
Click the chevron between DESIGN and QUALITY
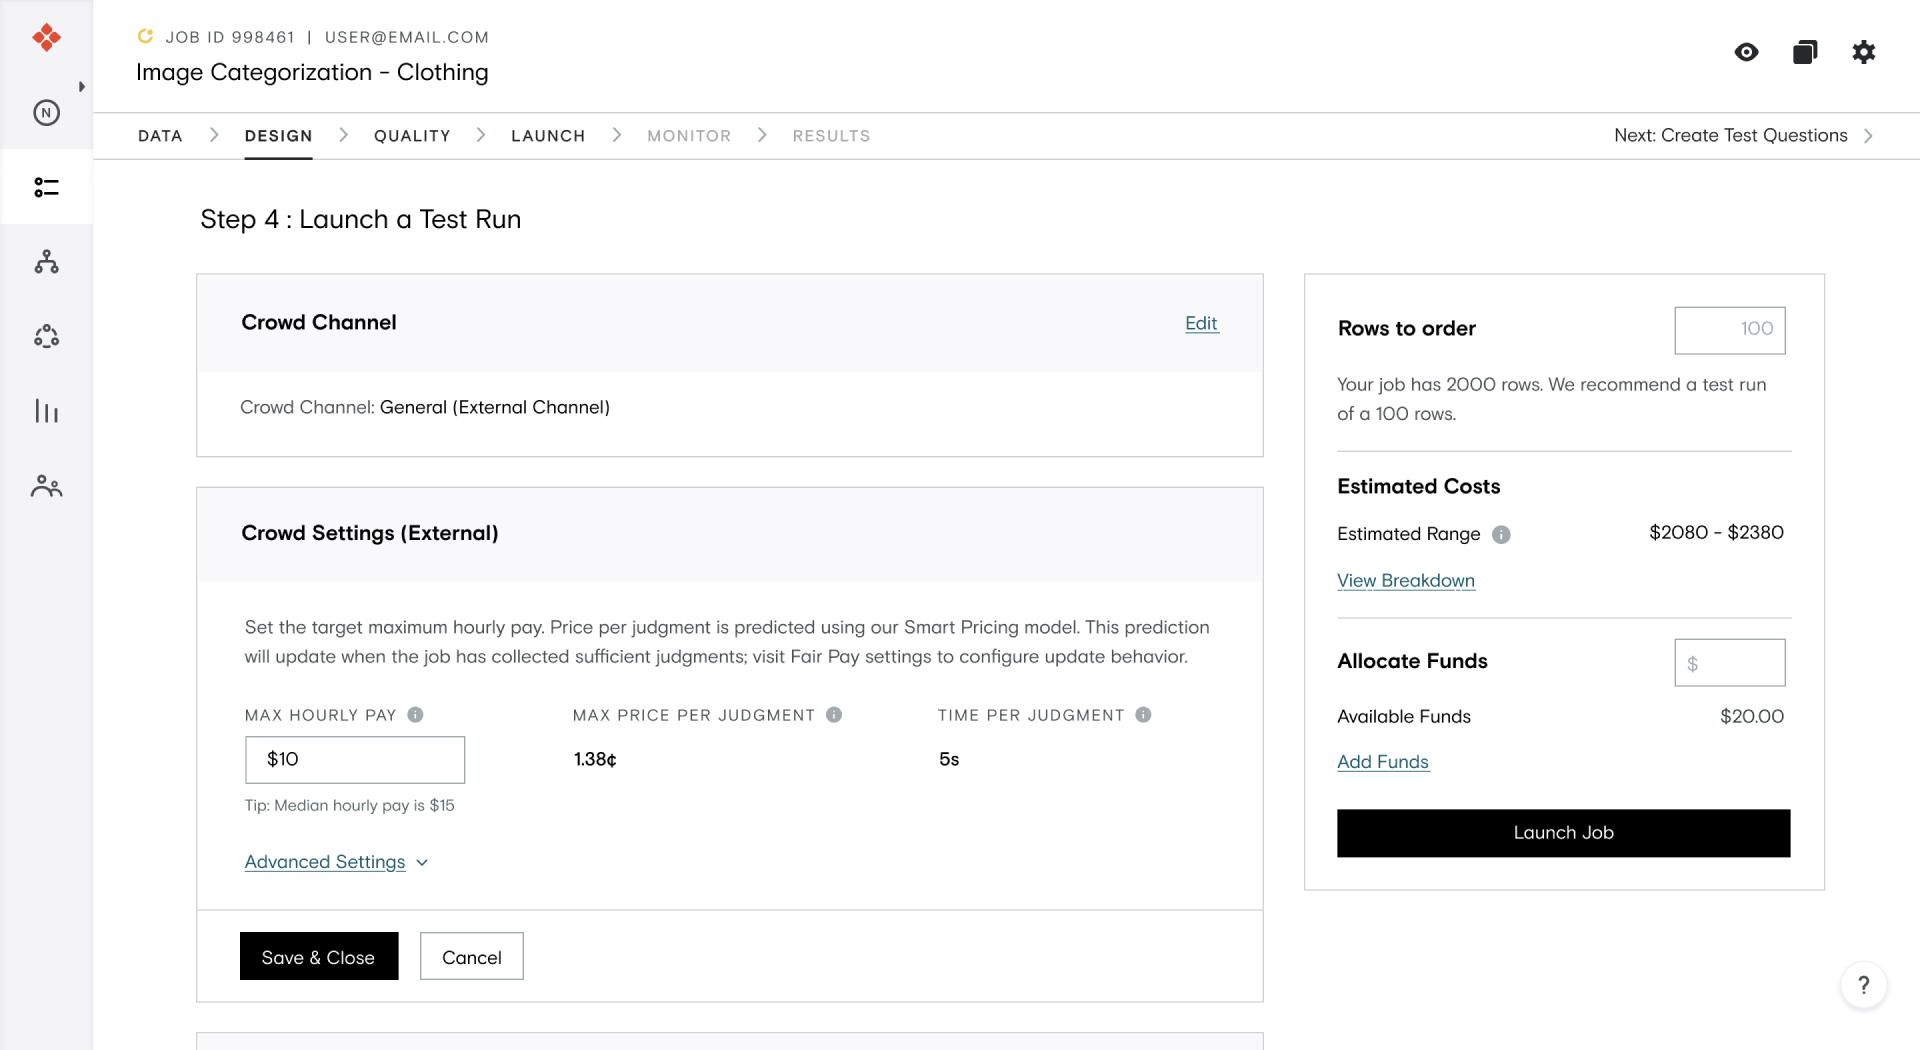coord(344,135)
